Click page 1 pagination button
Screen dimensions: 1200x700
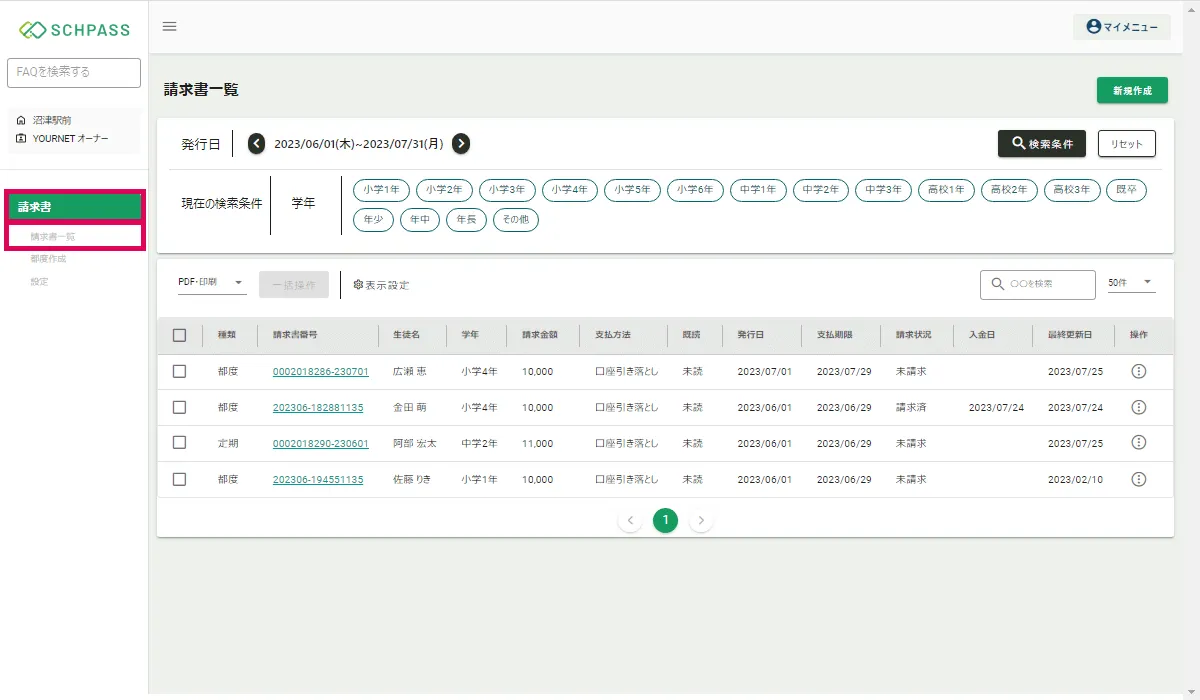(x=666, y=520)
